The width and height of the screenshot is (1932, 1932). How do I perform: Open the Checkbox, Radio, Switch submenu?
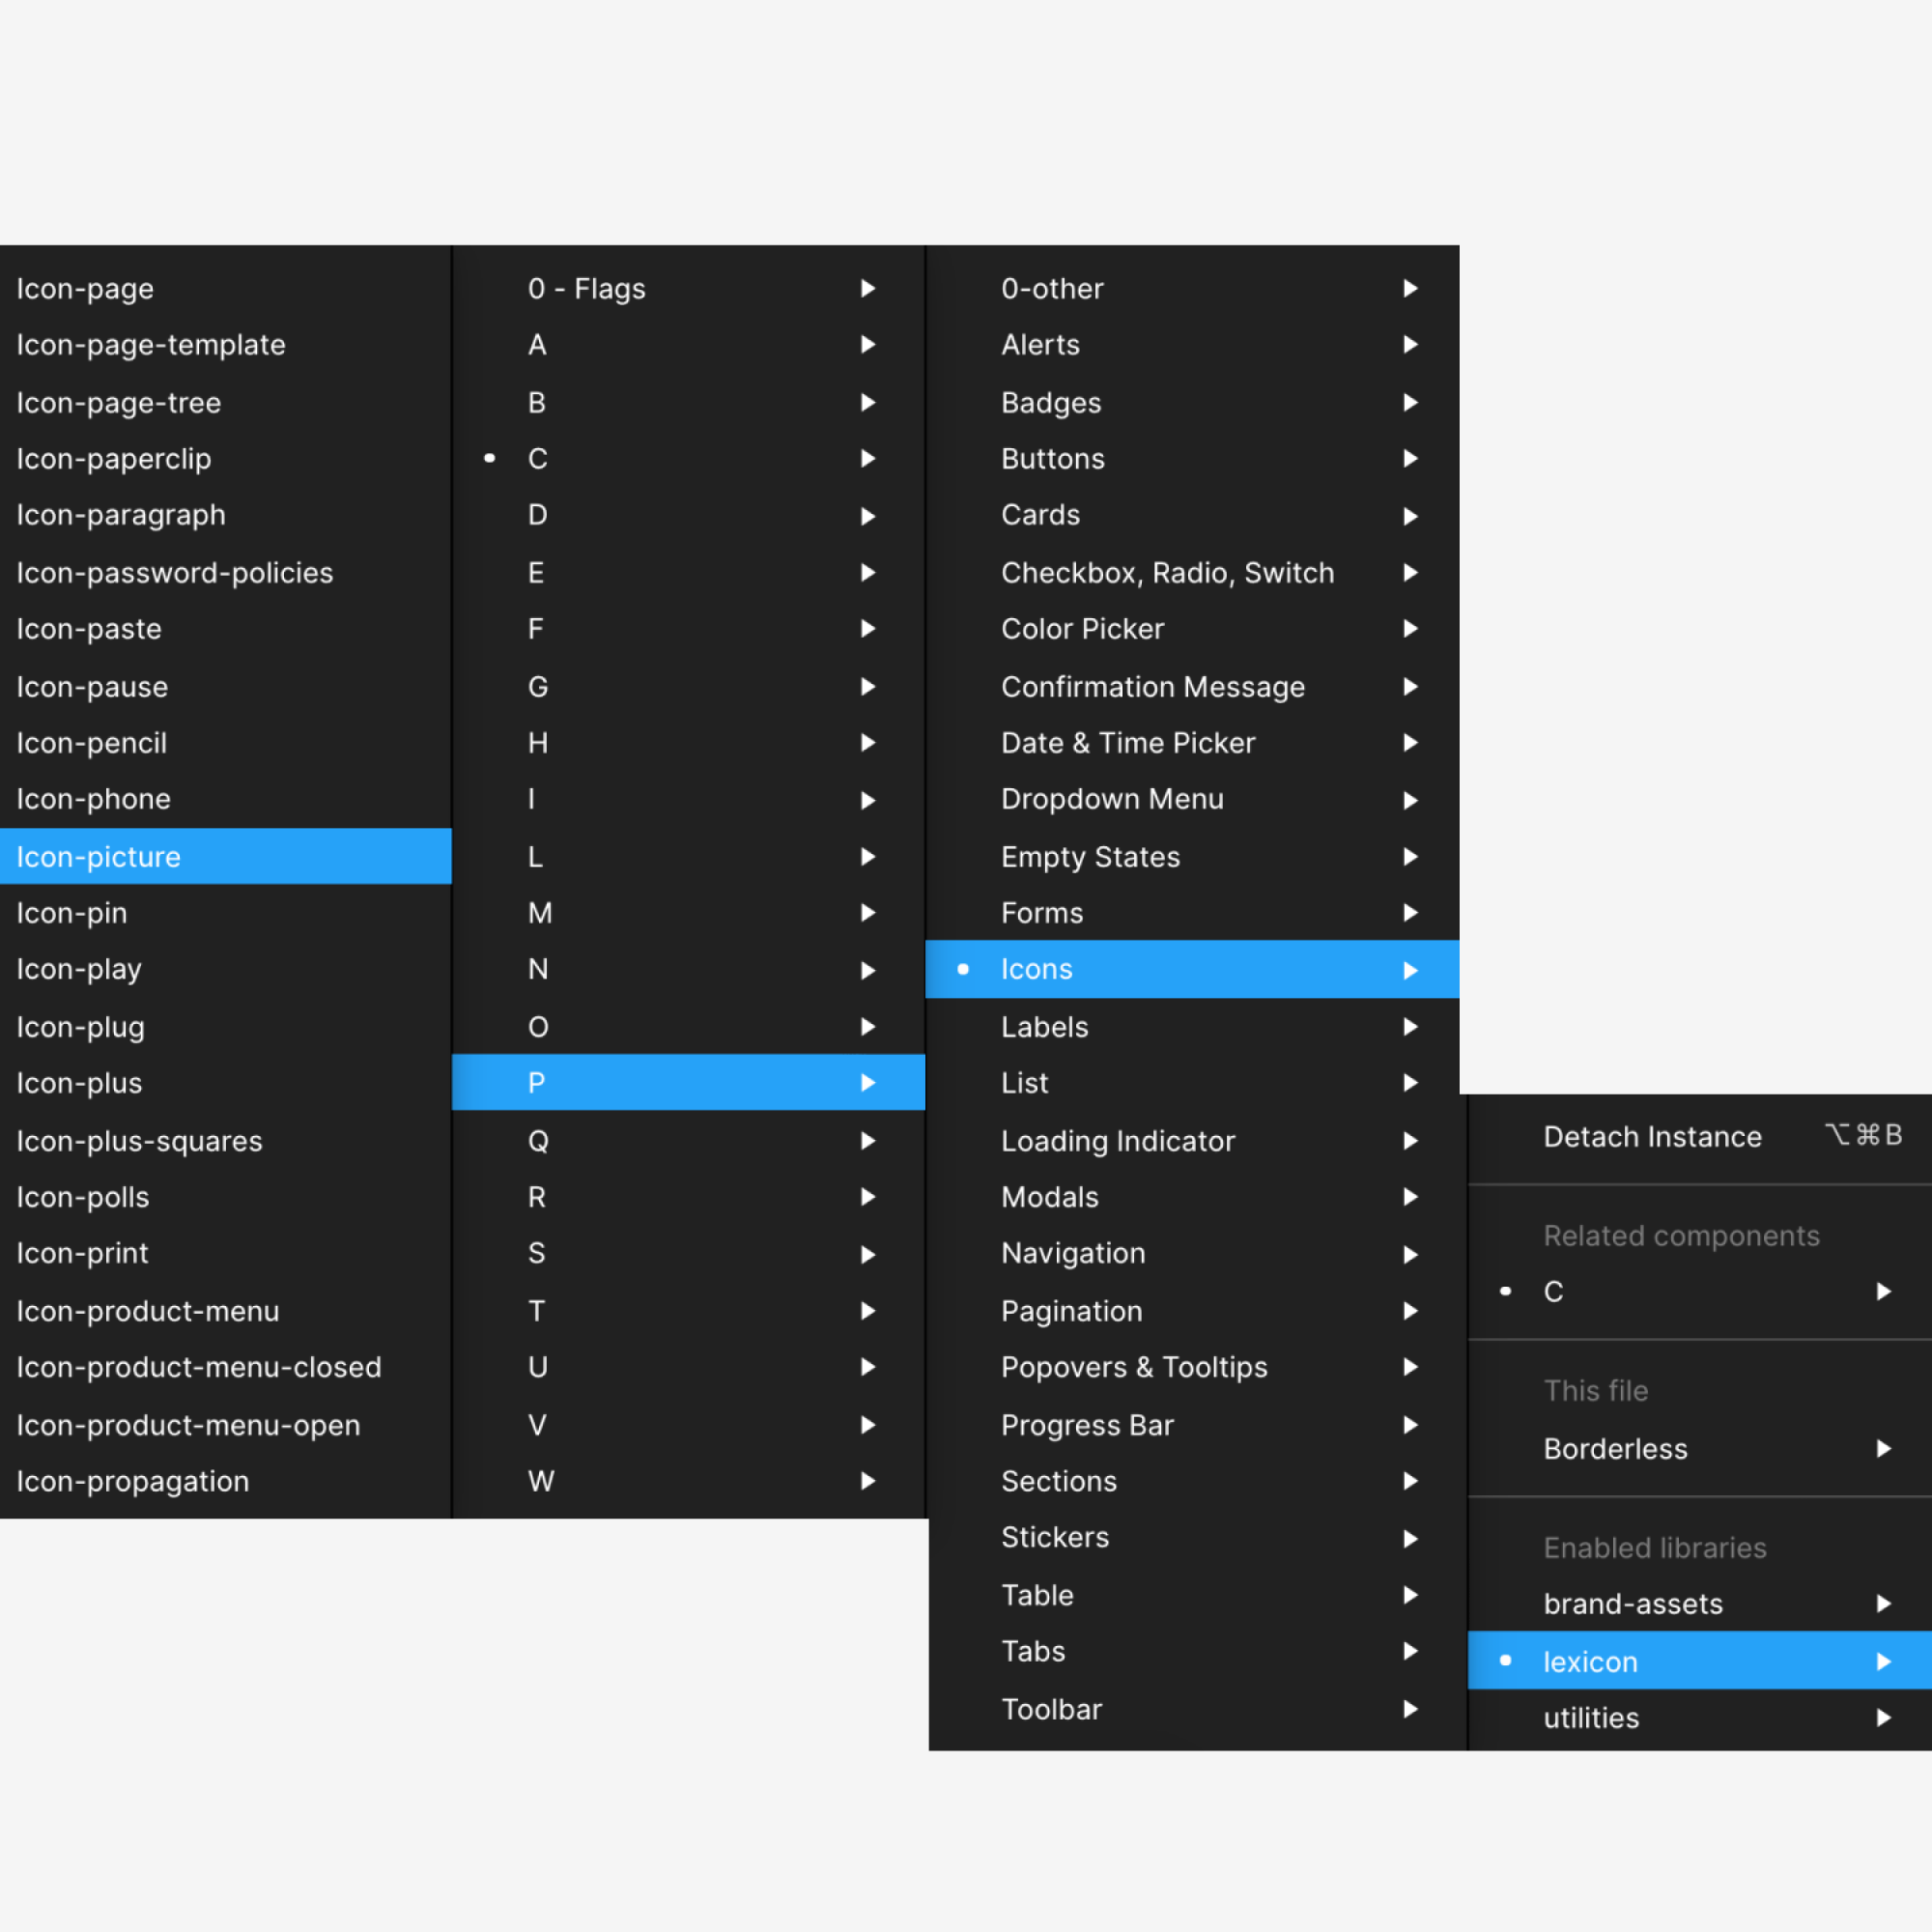tap(1190, 572)
